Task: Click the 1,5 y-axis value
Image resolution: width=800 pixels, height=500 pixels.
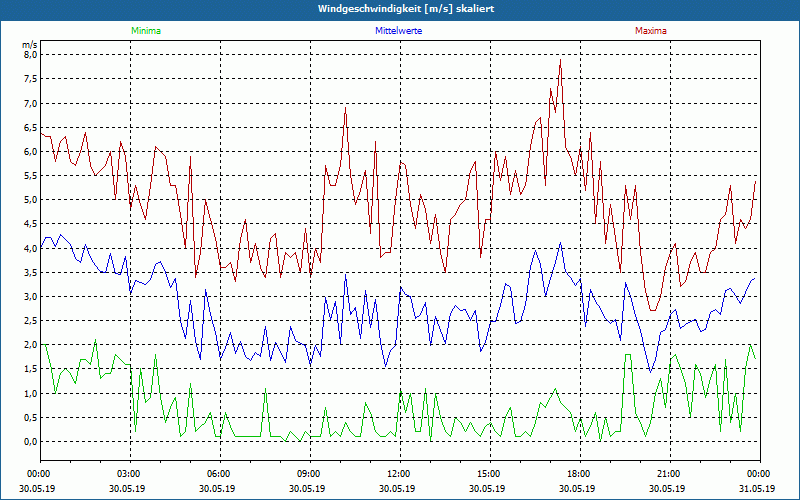Action: tap(31, 369)
